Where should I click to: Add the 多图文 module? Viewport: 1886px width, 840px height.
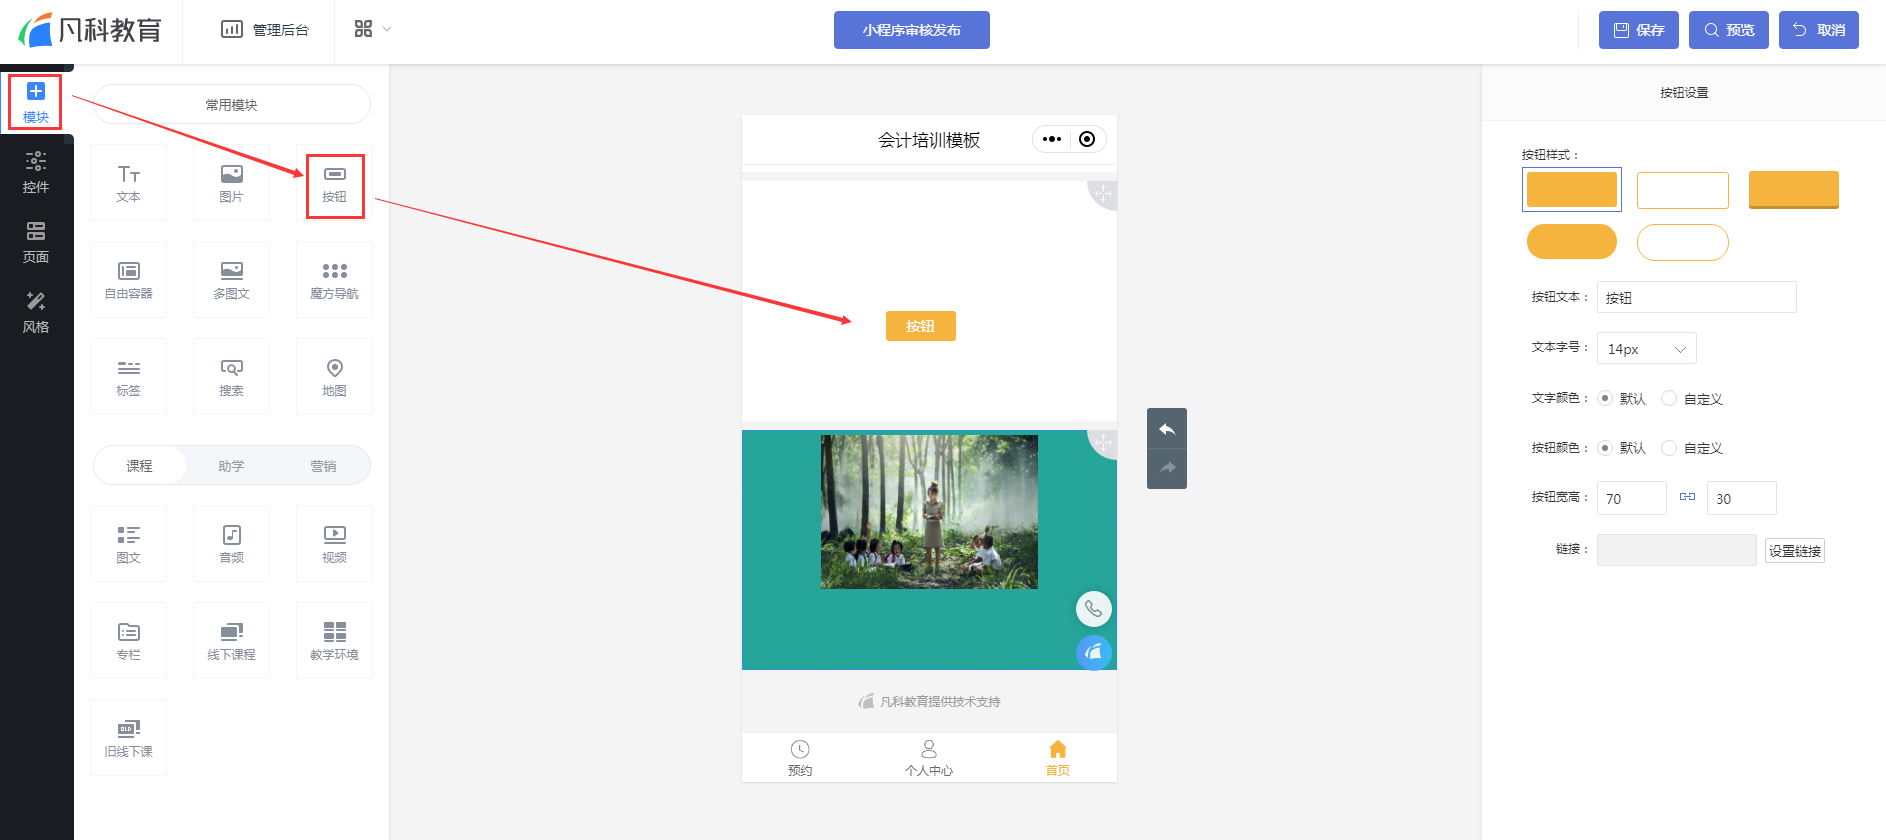pos(231,280)
